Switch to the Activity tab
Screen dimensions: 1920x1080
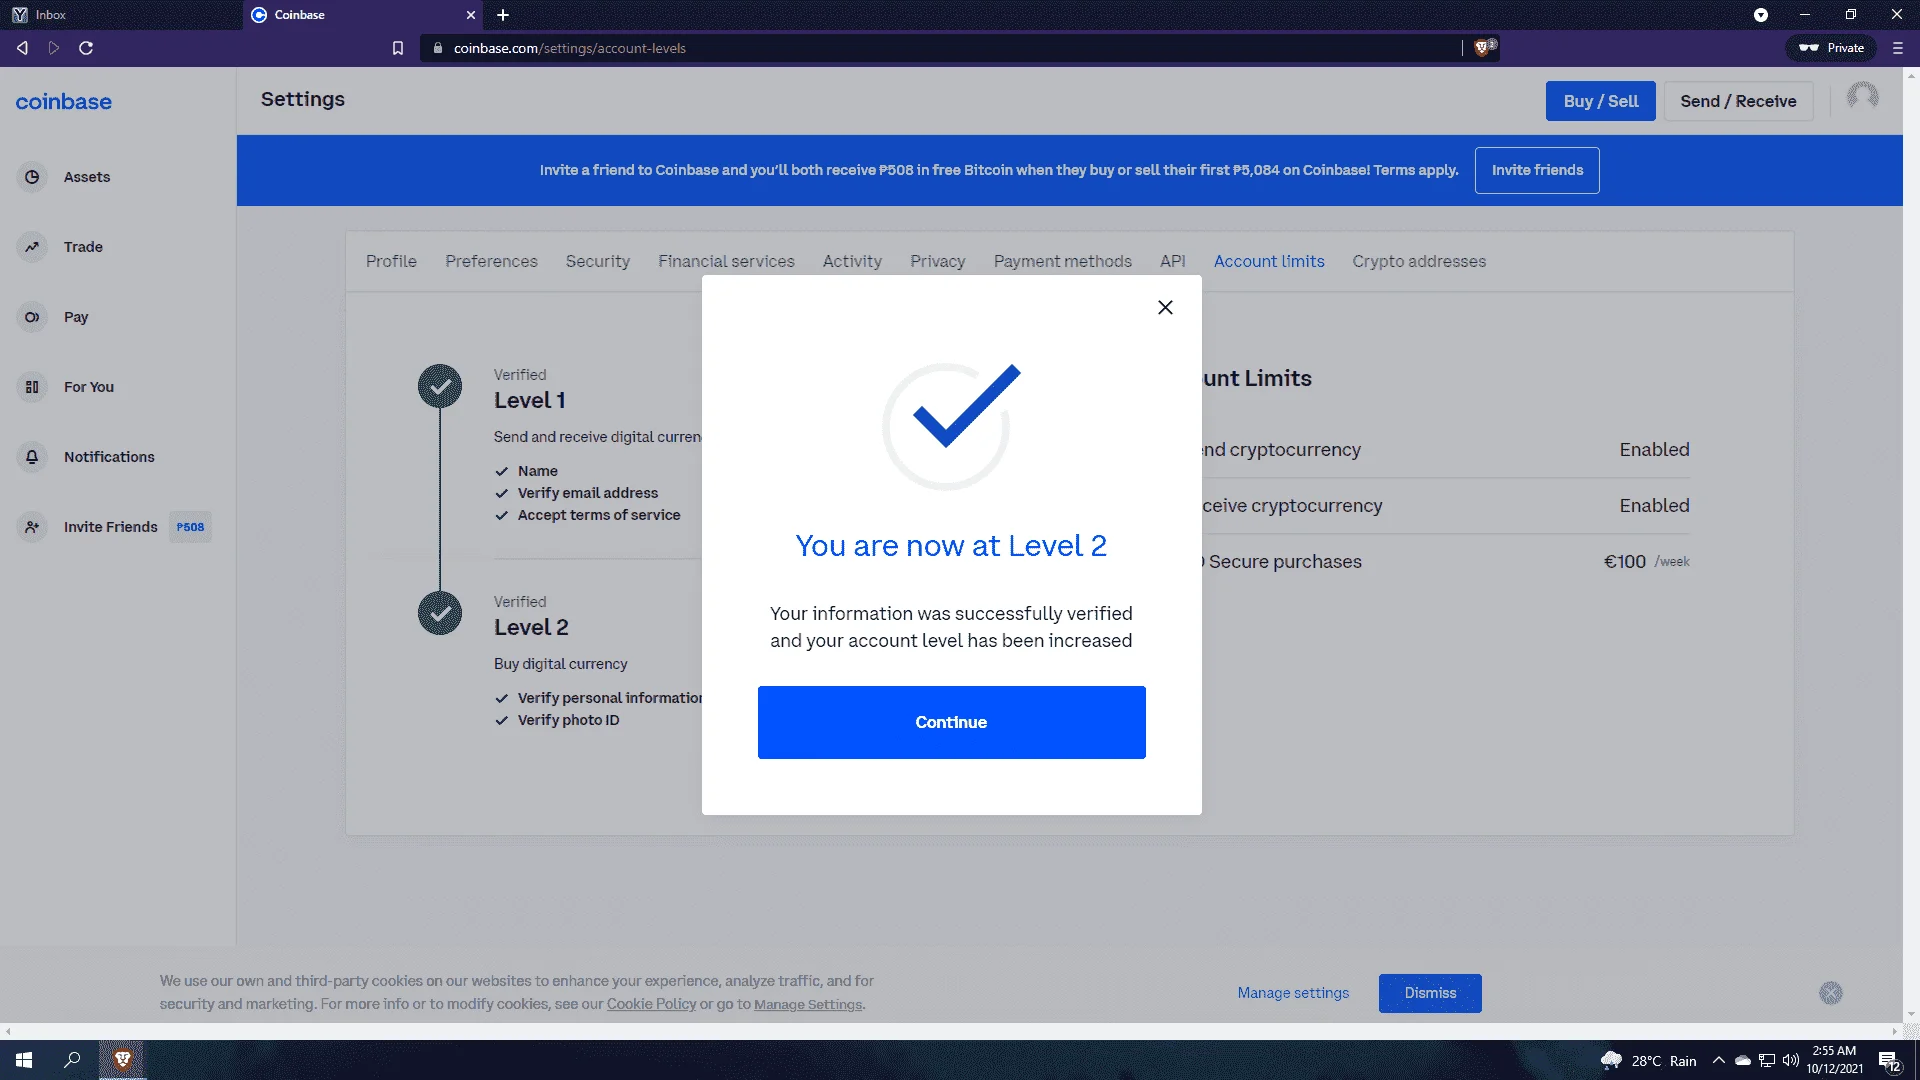(852, 261)
